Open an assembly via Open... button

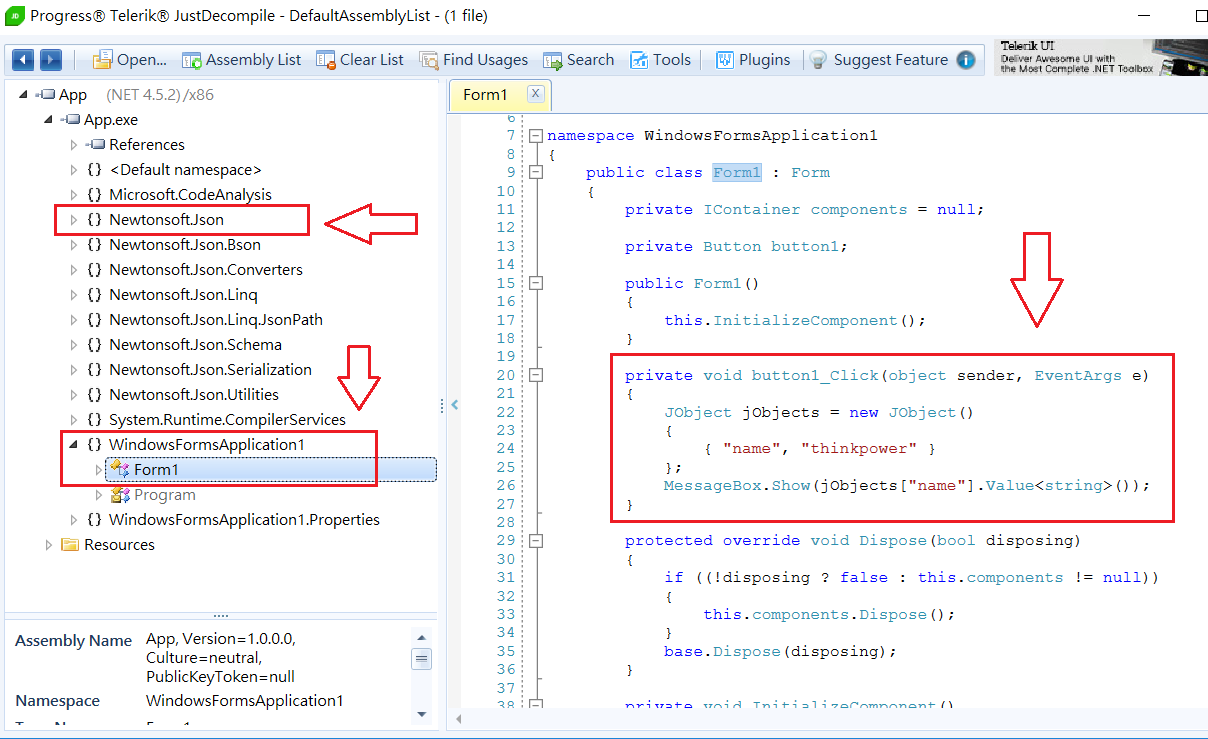(x=130, y=60)
